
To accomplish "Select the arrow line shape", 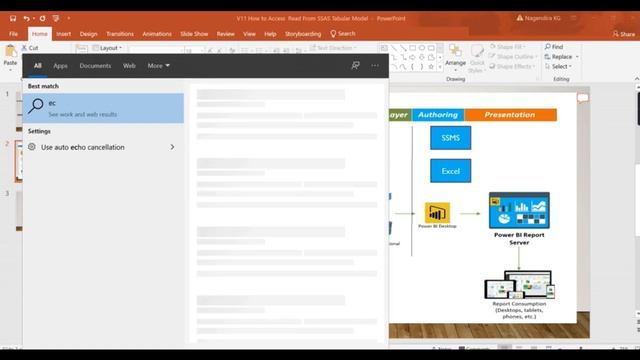I will click(403, 48).
